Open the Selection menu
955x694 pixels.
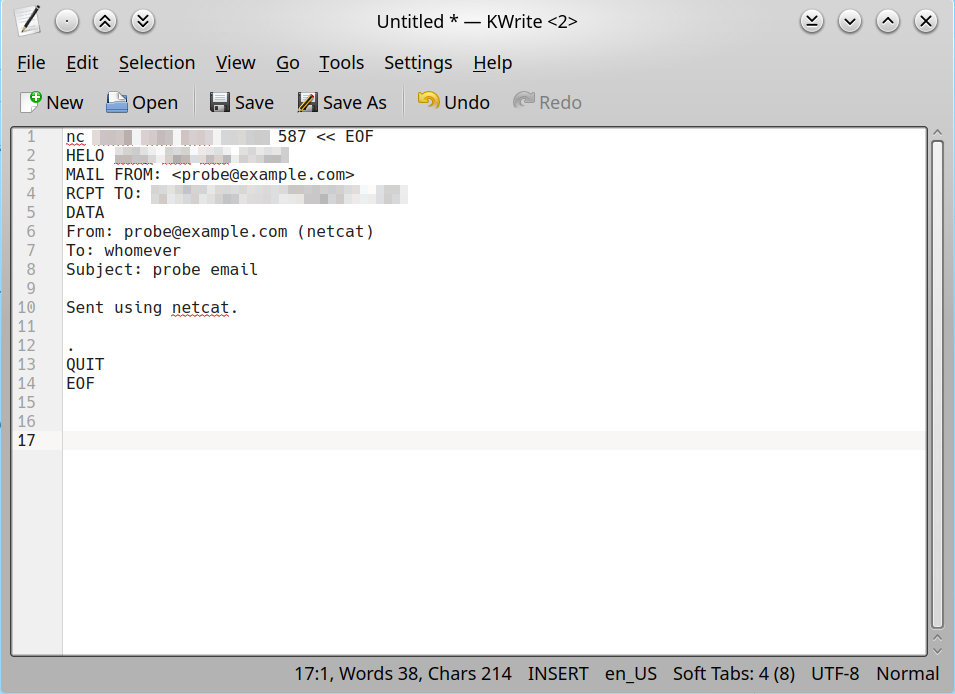click(157, 63)
